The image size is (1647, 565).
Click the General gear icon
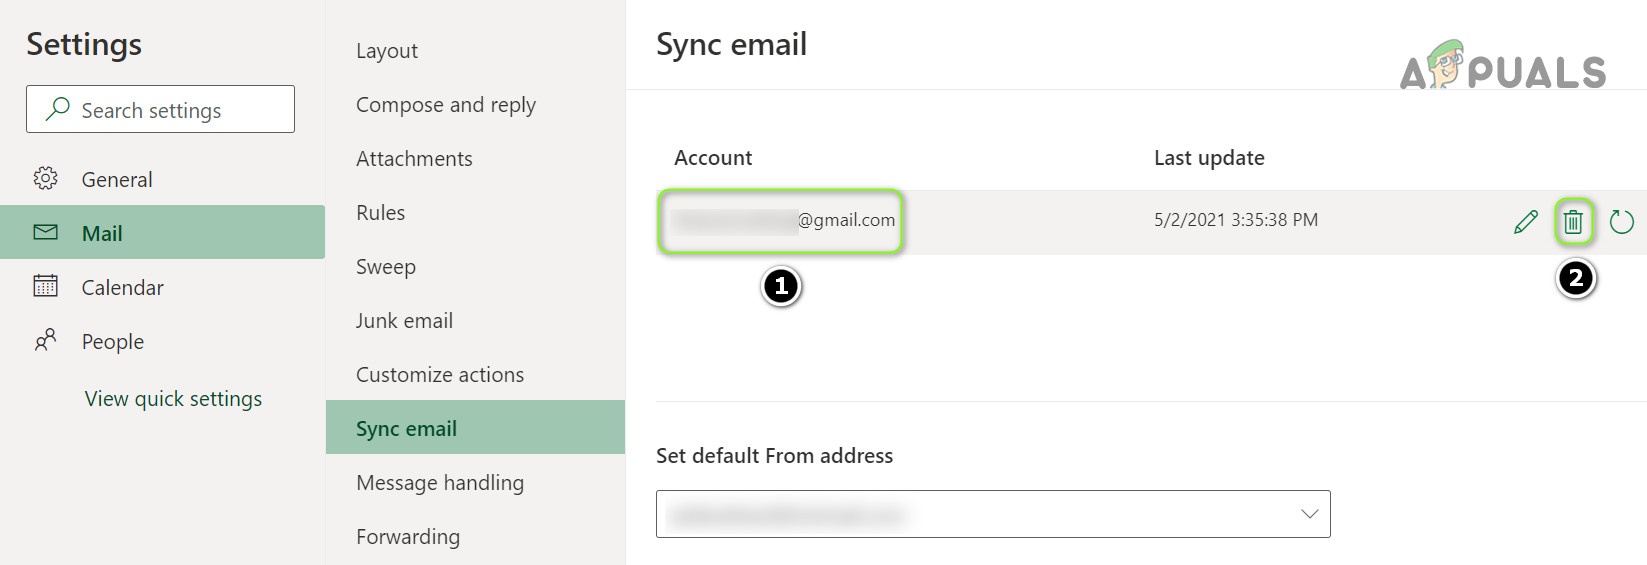pyautogui.click(x=45, y=179)
